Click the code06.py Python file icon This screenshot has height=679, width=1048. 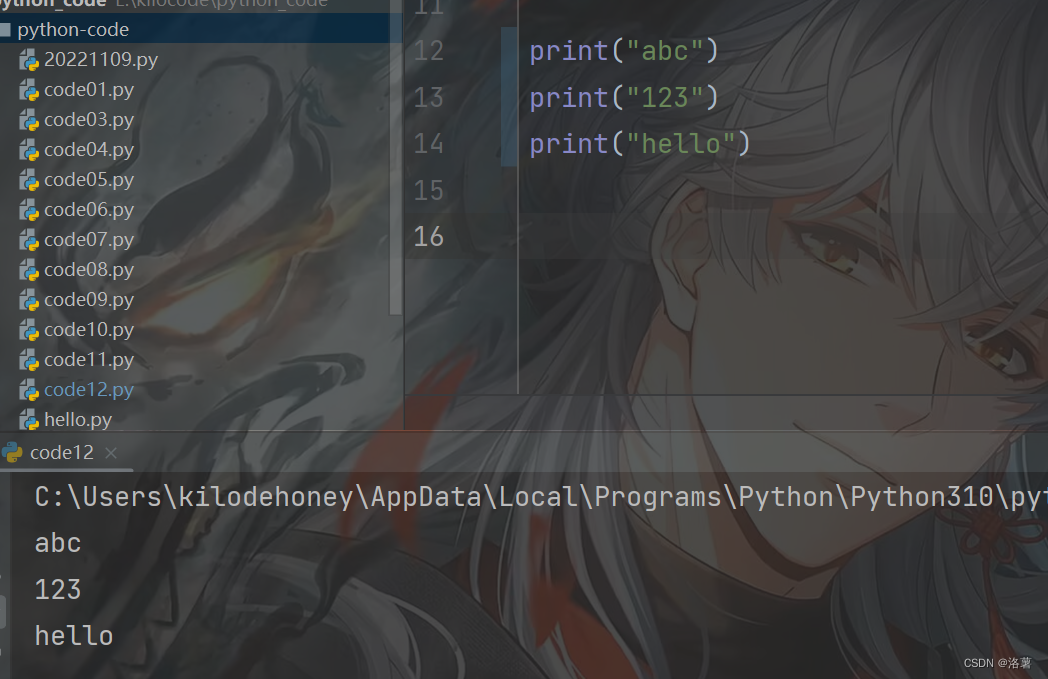coord(29,211)
